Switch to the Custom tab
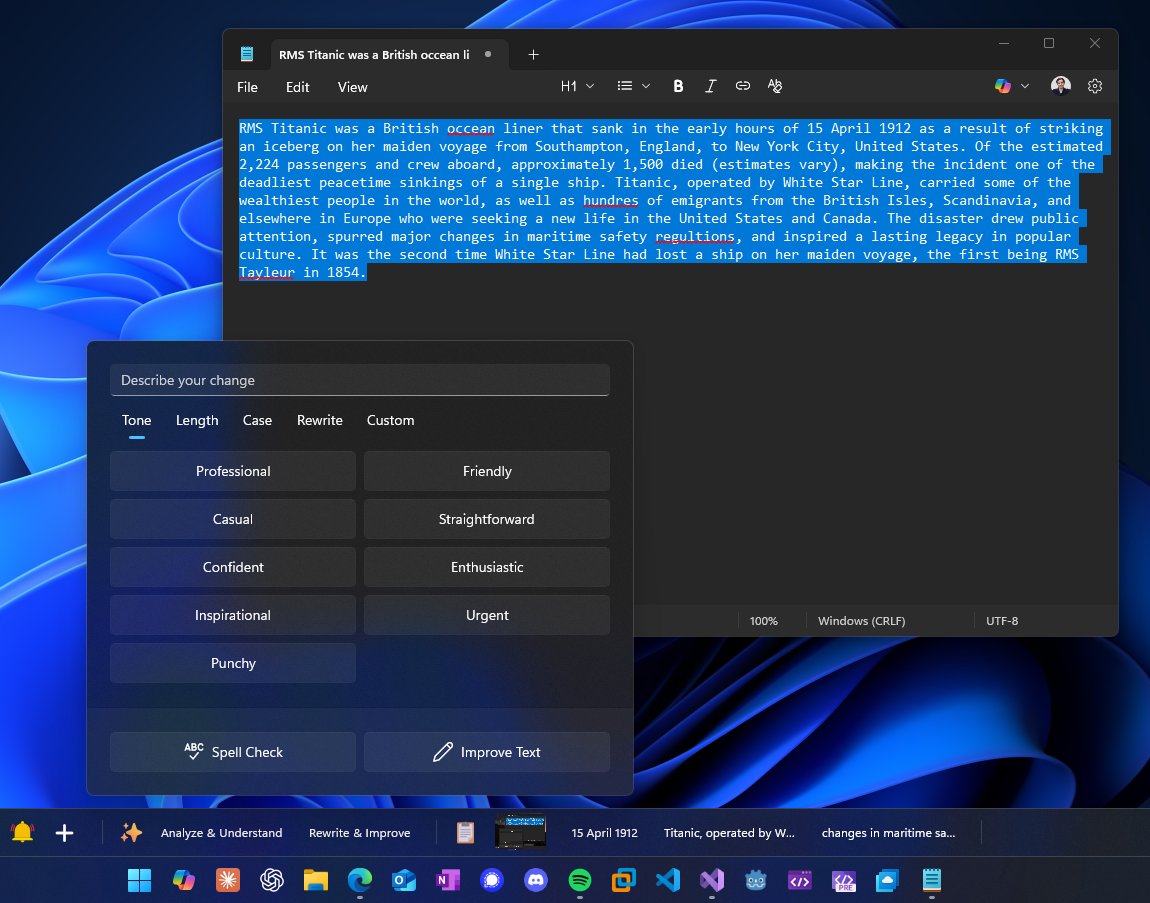The width and height of the screenshot is (1150, 903). [390, 420]
